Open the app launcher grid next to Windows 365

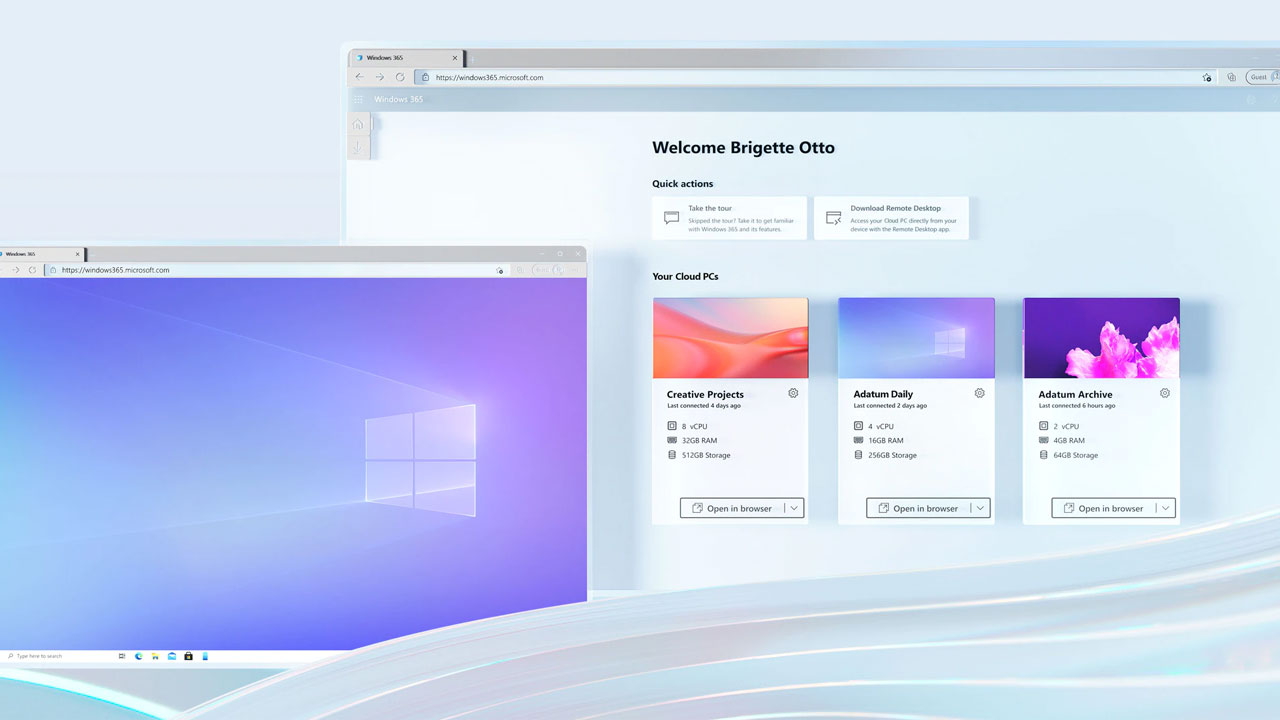tap(359, 99)
